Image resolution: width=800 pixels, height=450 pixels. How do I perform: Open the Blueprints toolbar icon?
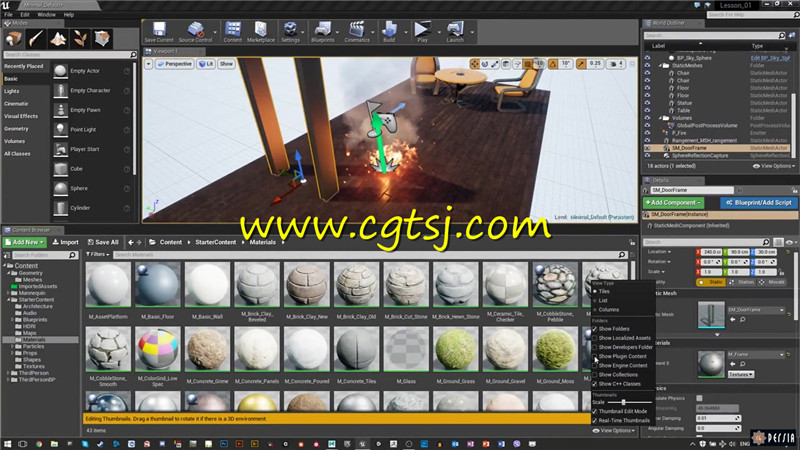[x=322, y=32]
